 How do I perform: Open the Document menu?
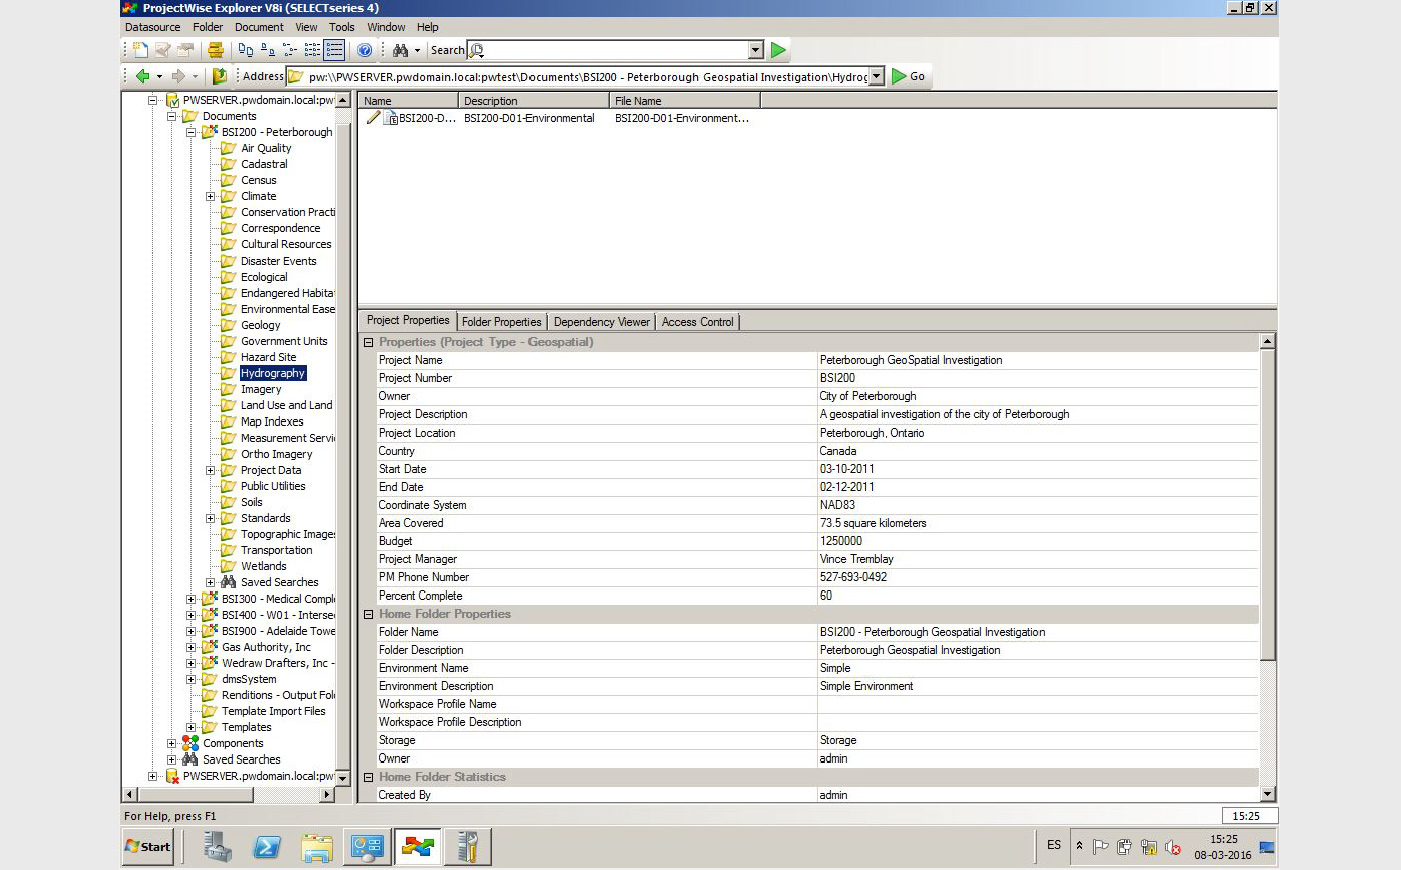click(259, 27)
